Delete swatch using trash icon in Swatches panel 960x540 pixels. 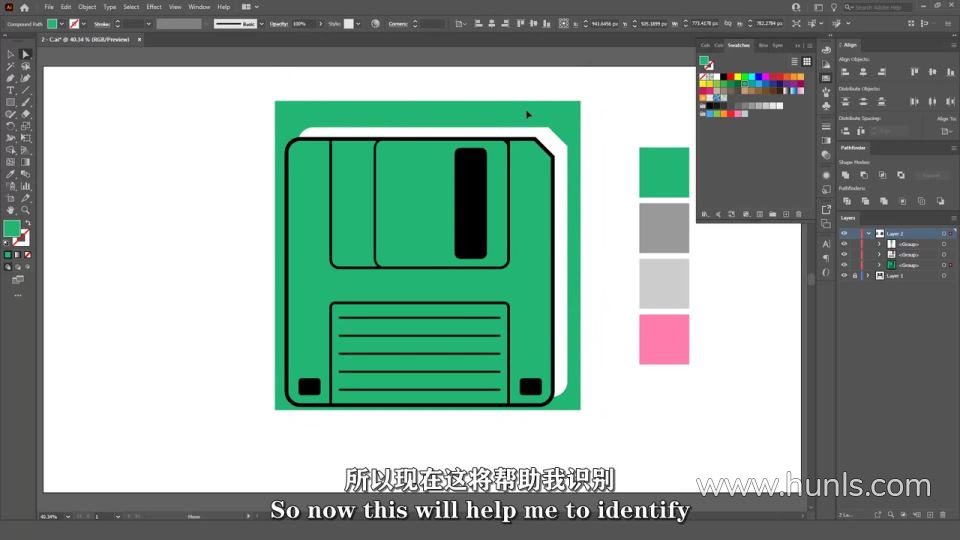click(x=798, y=214)
